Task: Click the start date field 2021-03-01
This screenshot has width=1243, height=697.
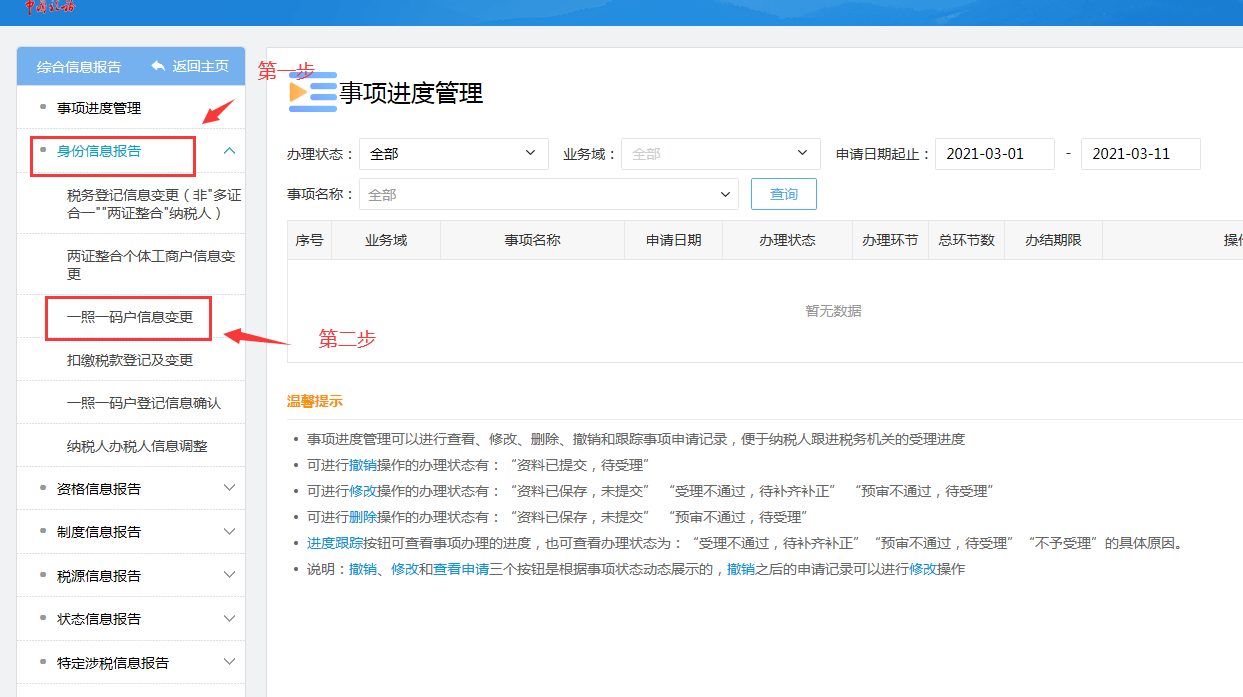Action: (994, 154)
